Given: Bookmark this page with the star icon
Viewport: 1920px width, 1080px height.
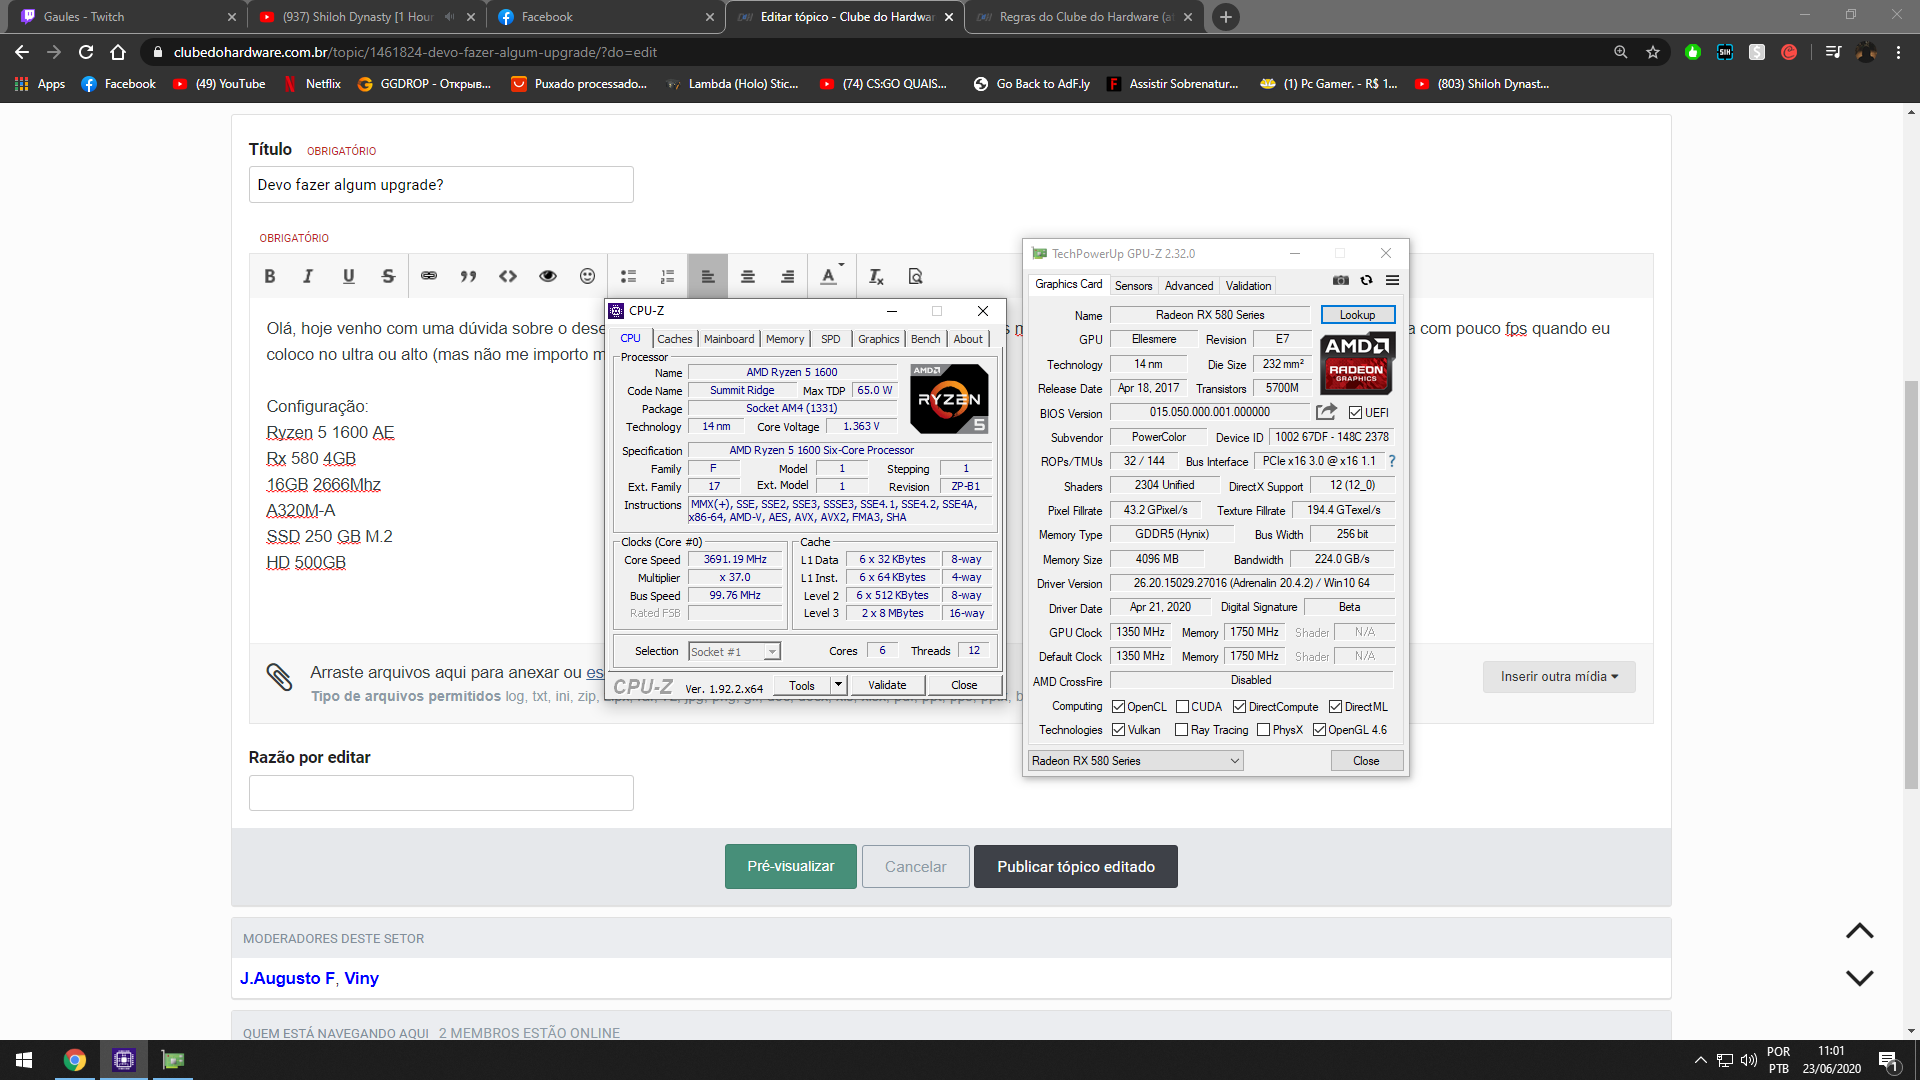Looking at the screenshot, I should [1653, 52].
